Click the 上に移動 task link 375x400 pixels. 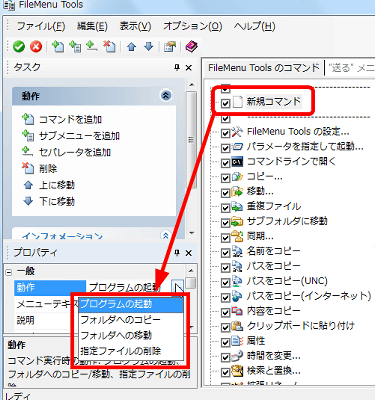pos(57,185)
